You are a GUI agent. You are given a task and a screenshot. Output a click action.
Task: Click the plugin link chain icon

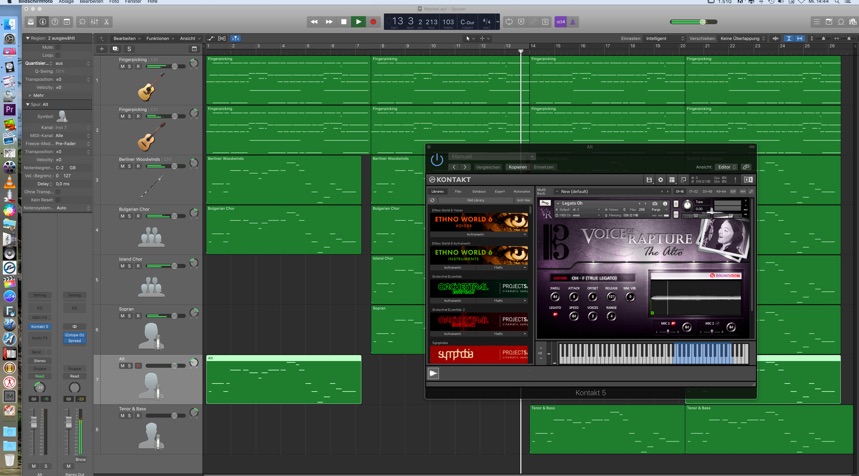746,167
